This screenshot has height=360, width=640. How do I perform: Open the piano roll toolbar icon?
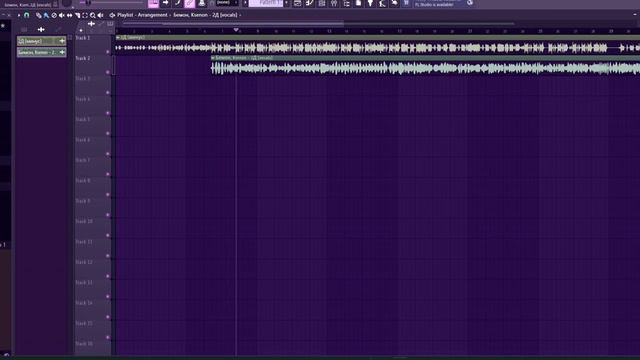point(310,3)
